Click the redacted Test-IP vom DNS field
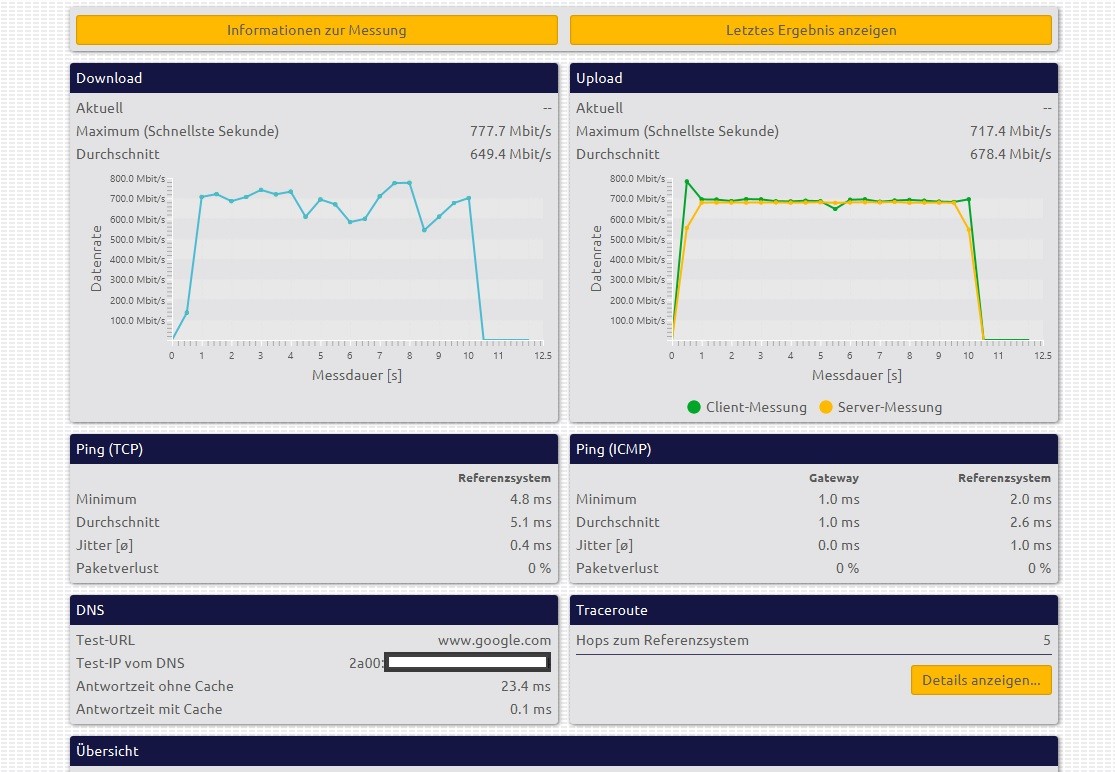The image size is (1115, 772). click(467, 663)
